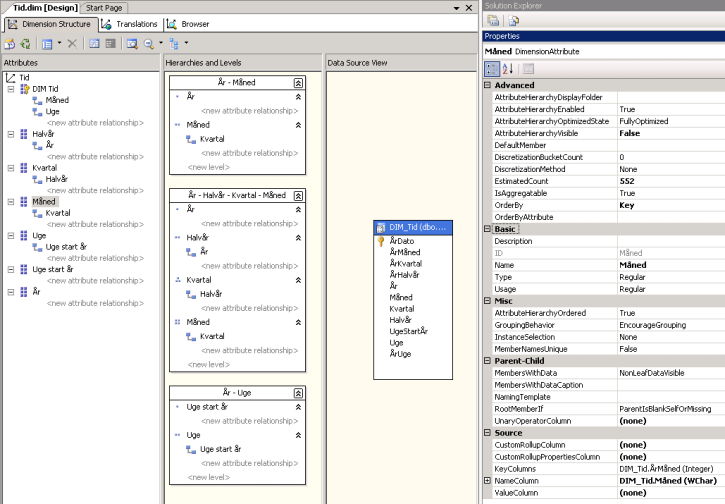
Task: Add new attribute relationship under År attribute
Action: click(95, 303)
